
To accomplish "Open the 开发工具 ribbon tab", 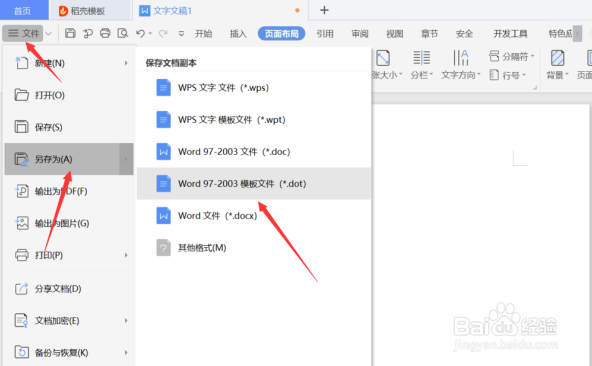I will (510, 34).
